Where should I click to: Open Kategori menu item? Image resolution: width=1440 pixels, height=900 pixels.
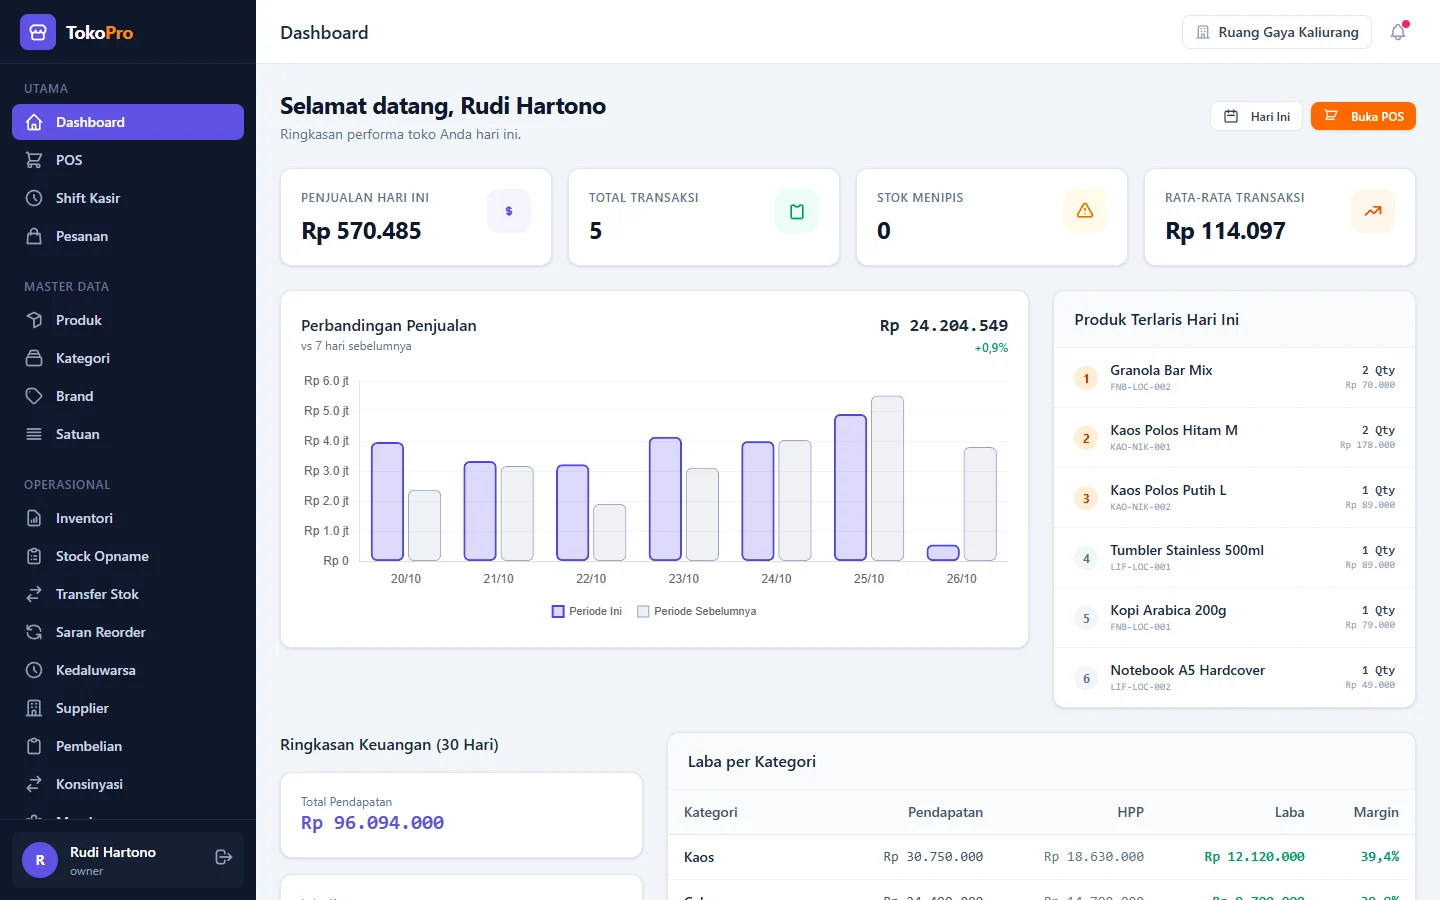pyautogui.click(x=128, y=358)
